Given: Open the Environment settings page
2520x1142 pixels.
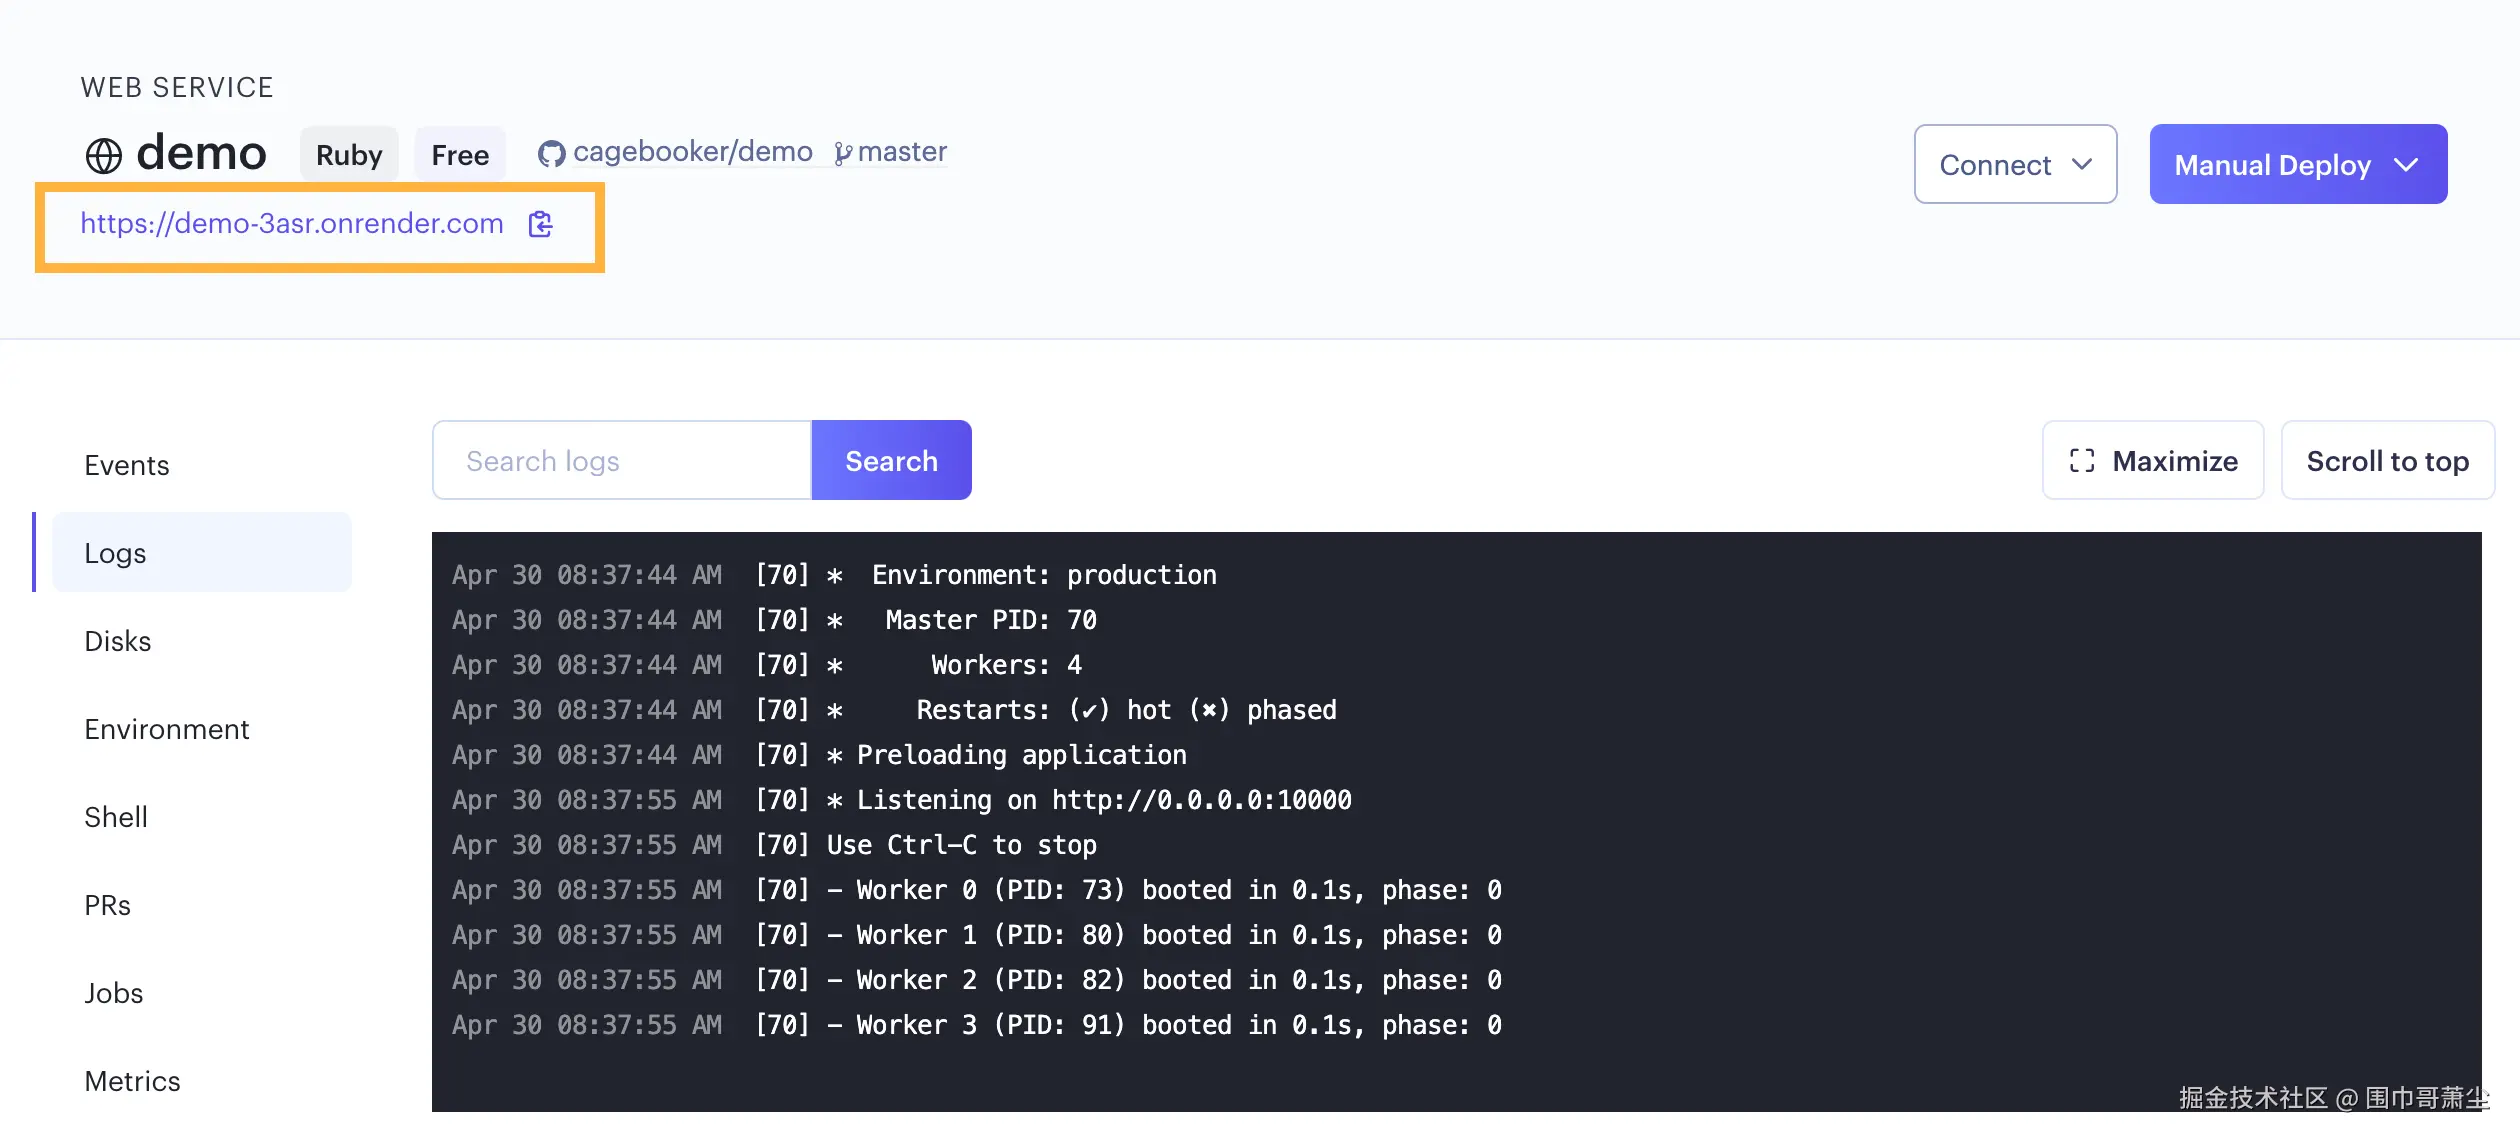Looking at the screenshot, I should coord(167,729).
